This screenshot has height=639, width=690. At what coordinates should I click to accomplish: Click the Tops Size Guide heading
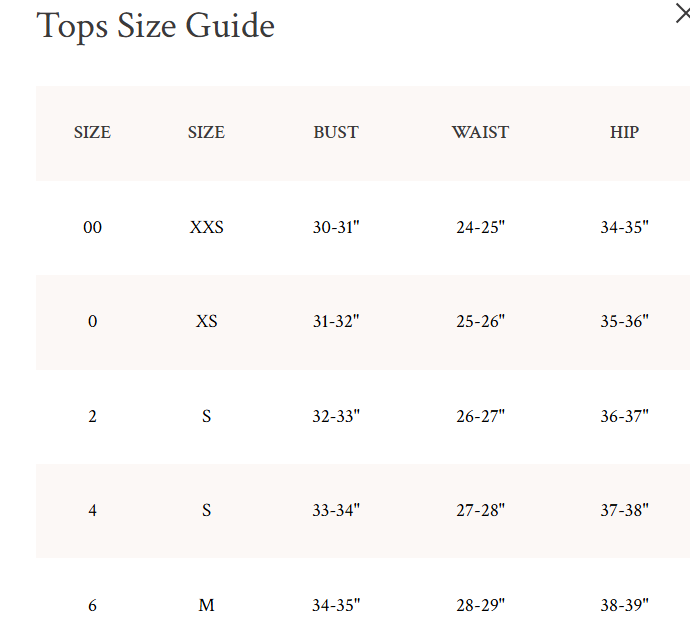tap(155, 26)
